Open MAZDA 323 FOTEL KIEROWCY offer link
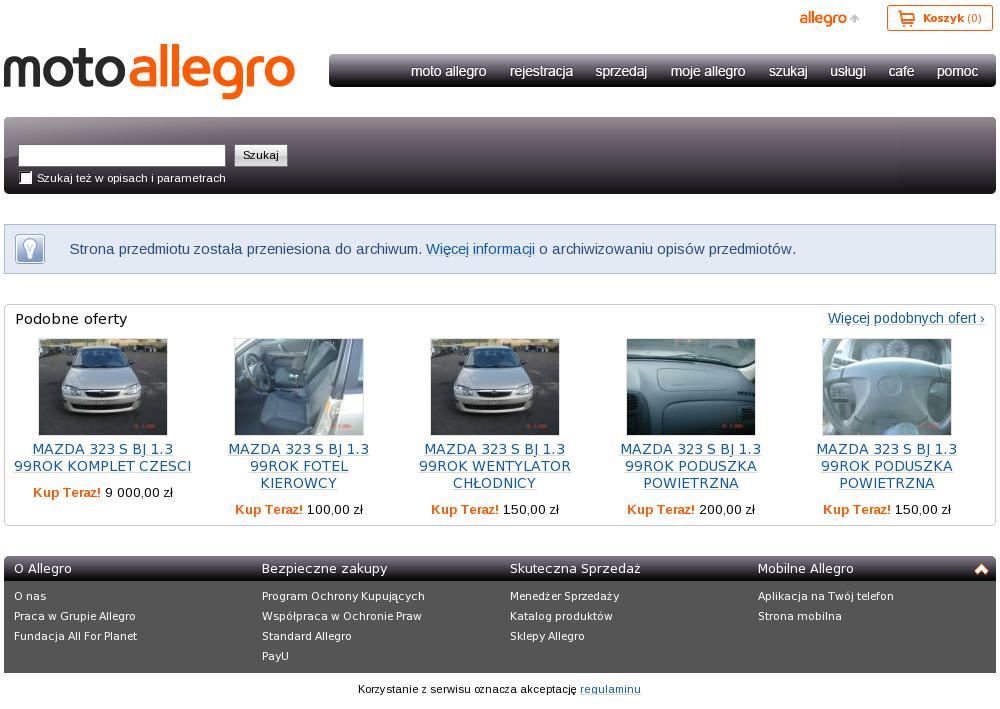Image resolution: width=1000 pixels, height=709 pixels. (x=298, y=466)
